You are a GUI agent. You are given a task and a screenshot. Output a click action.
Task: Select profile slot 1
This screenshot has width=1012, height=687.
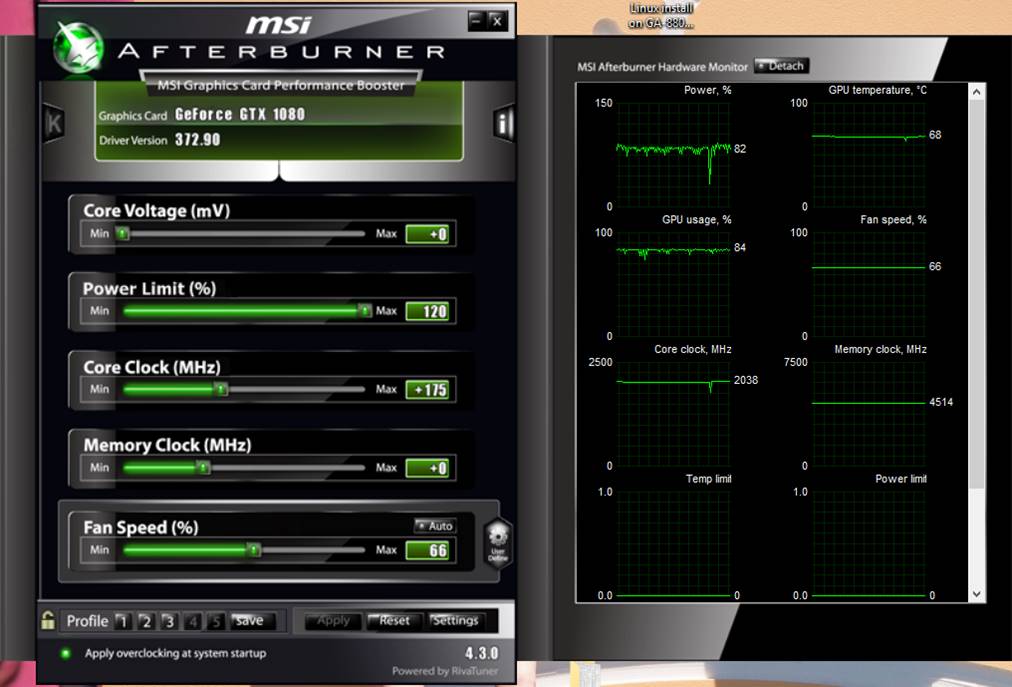point(122,621)
